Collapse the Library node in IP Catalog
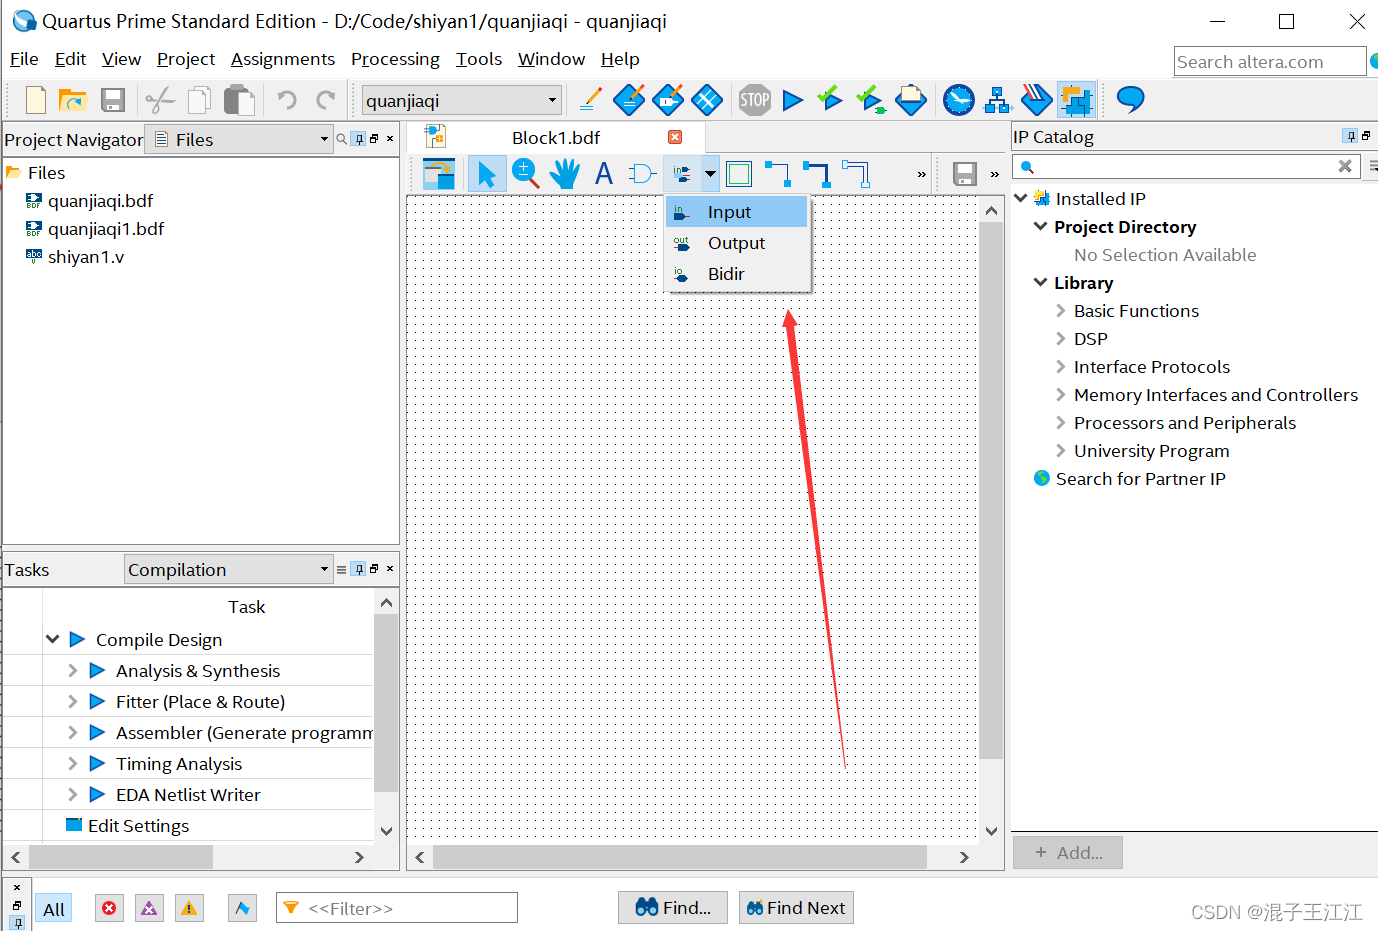Screen dimensions: 1378x931 click(x=1041, y=282)
